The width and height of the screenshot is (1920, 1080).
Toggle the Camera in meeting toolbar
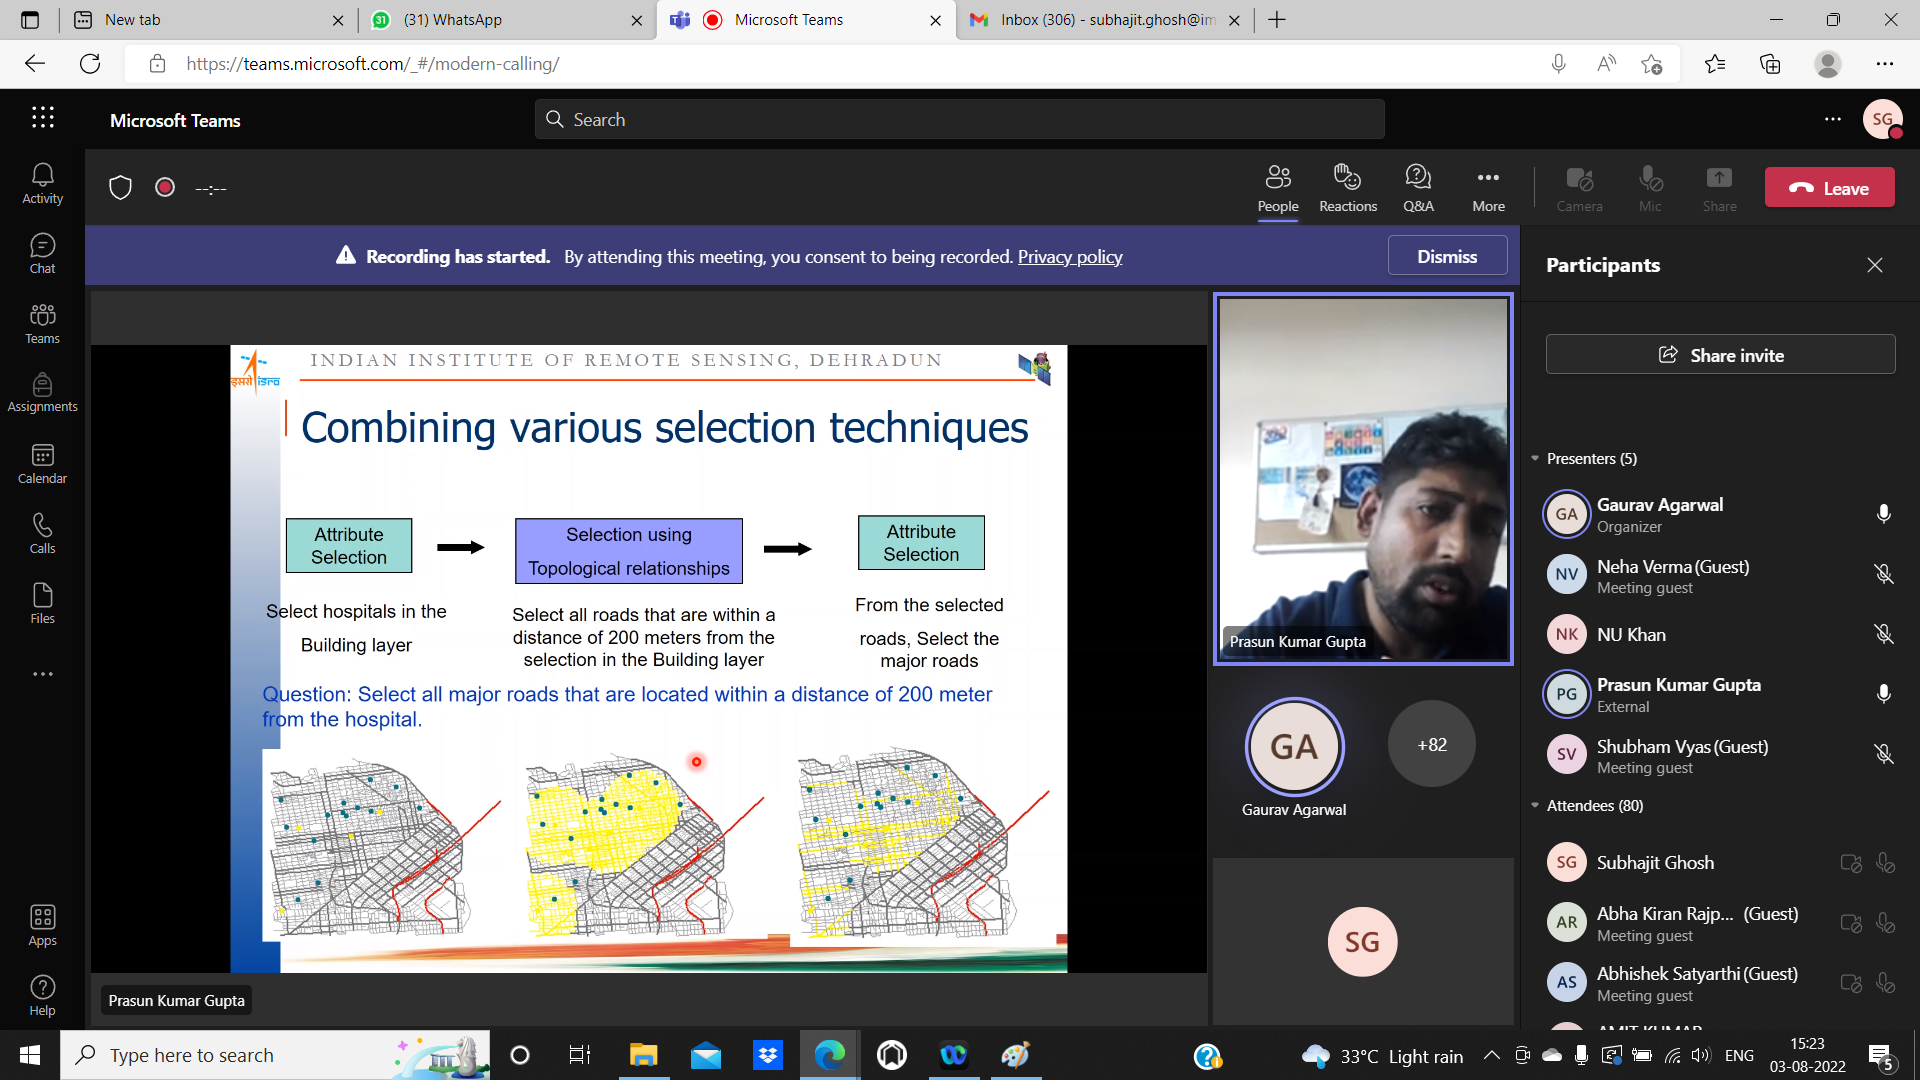[1579, 188]
